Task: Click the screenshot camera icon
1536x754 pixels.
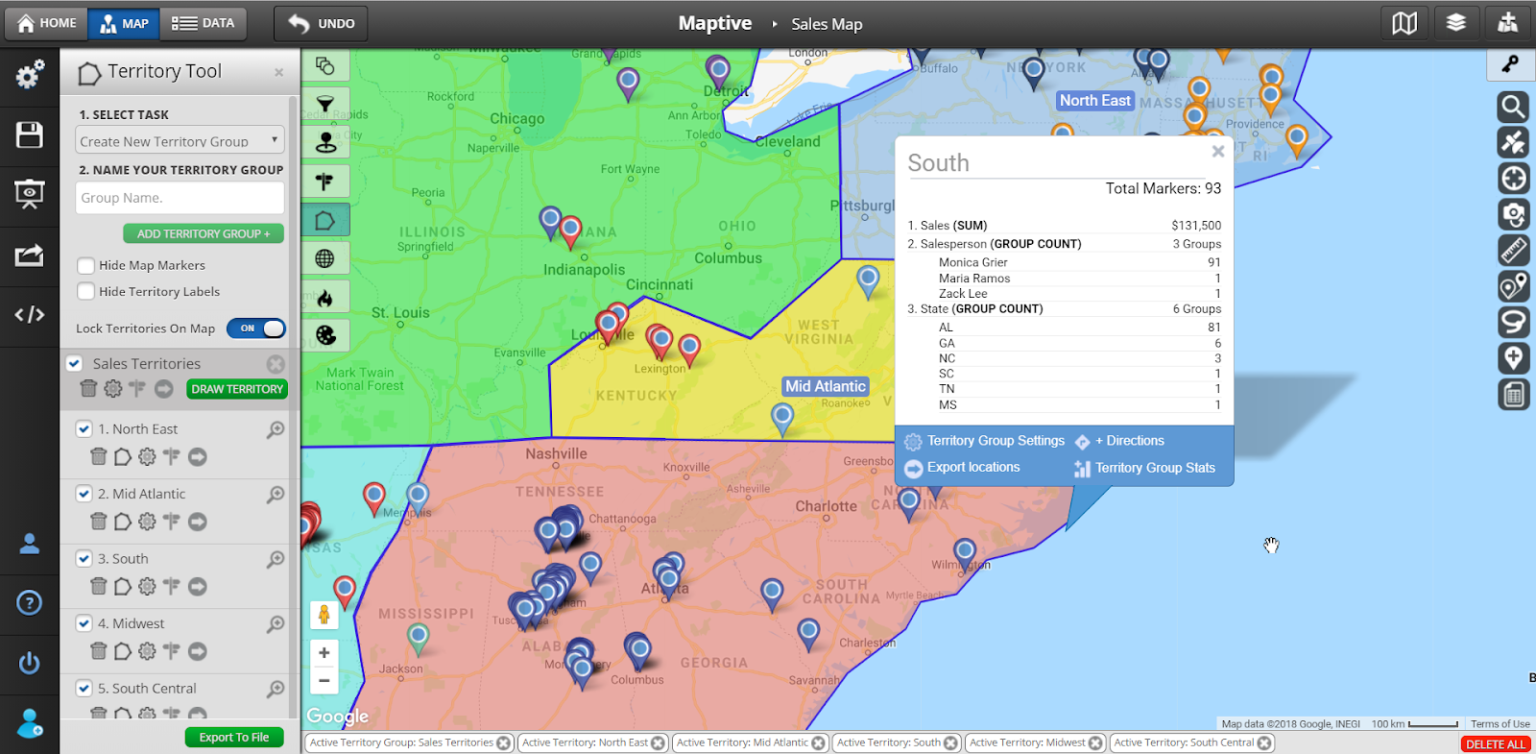Action: click(x=1513, y=213)
